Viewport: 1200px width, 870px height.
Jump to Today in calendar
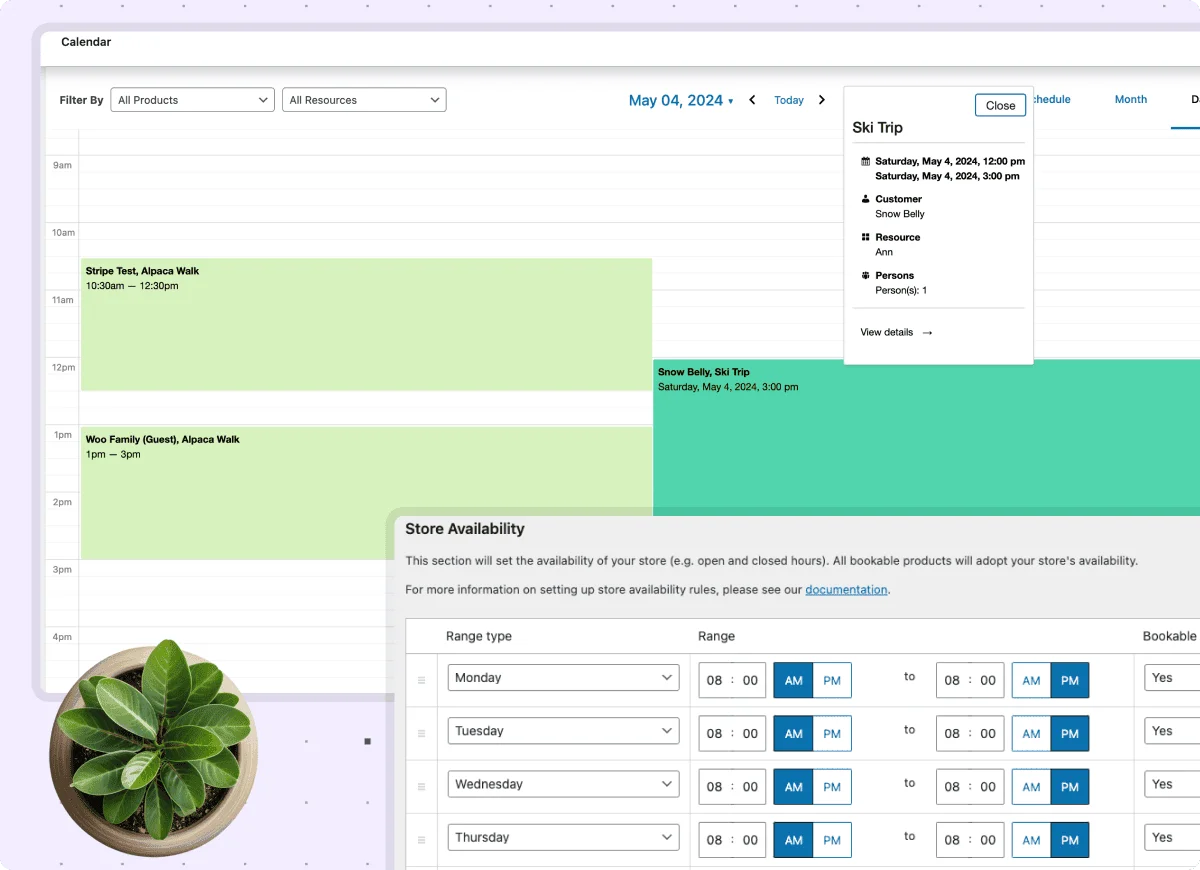(789, 100)
